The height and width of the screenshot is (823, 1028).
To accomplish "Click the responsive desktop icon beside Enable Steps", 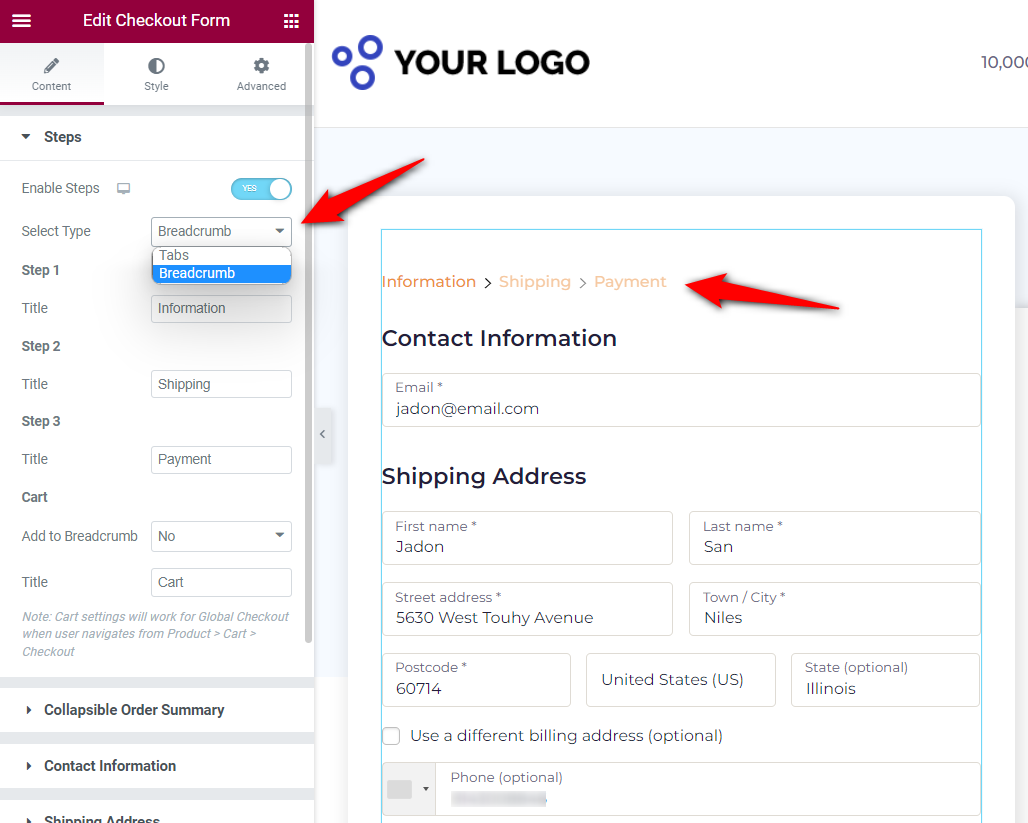I will [123, 189].
